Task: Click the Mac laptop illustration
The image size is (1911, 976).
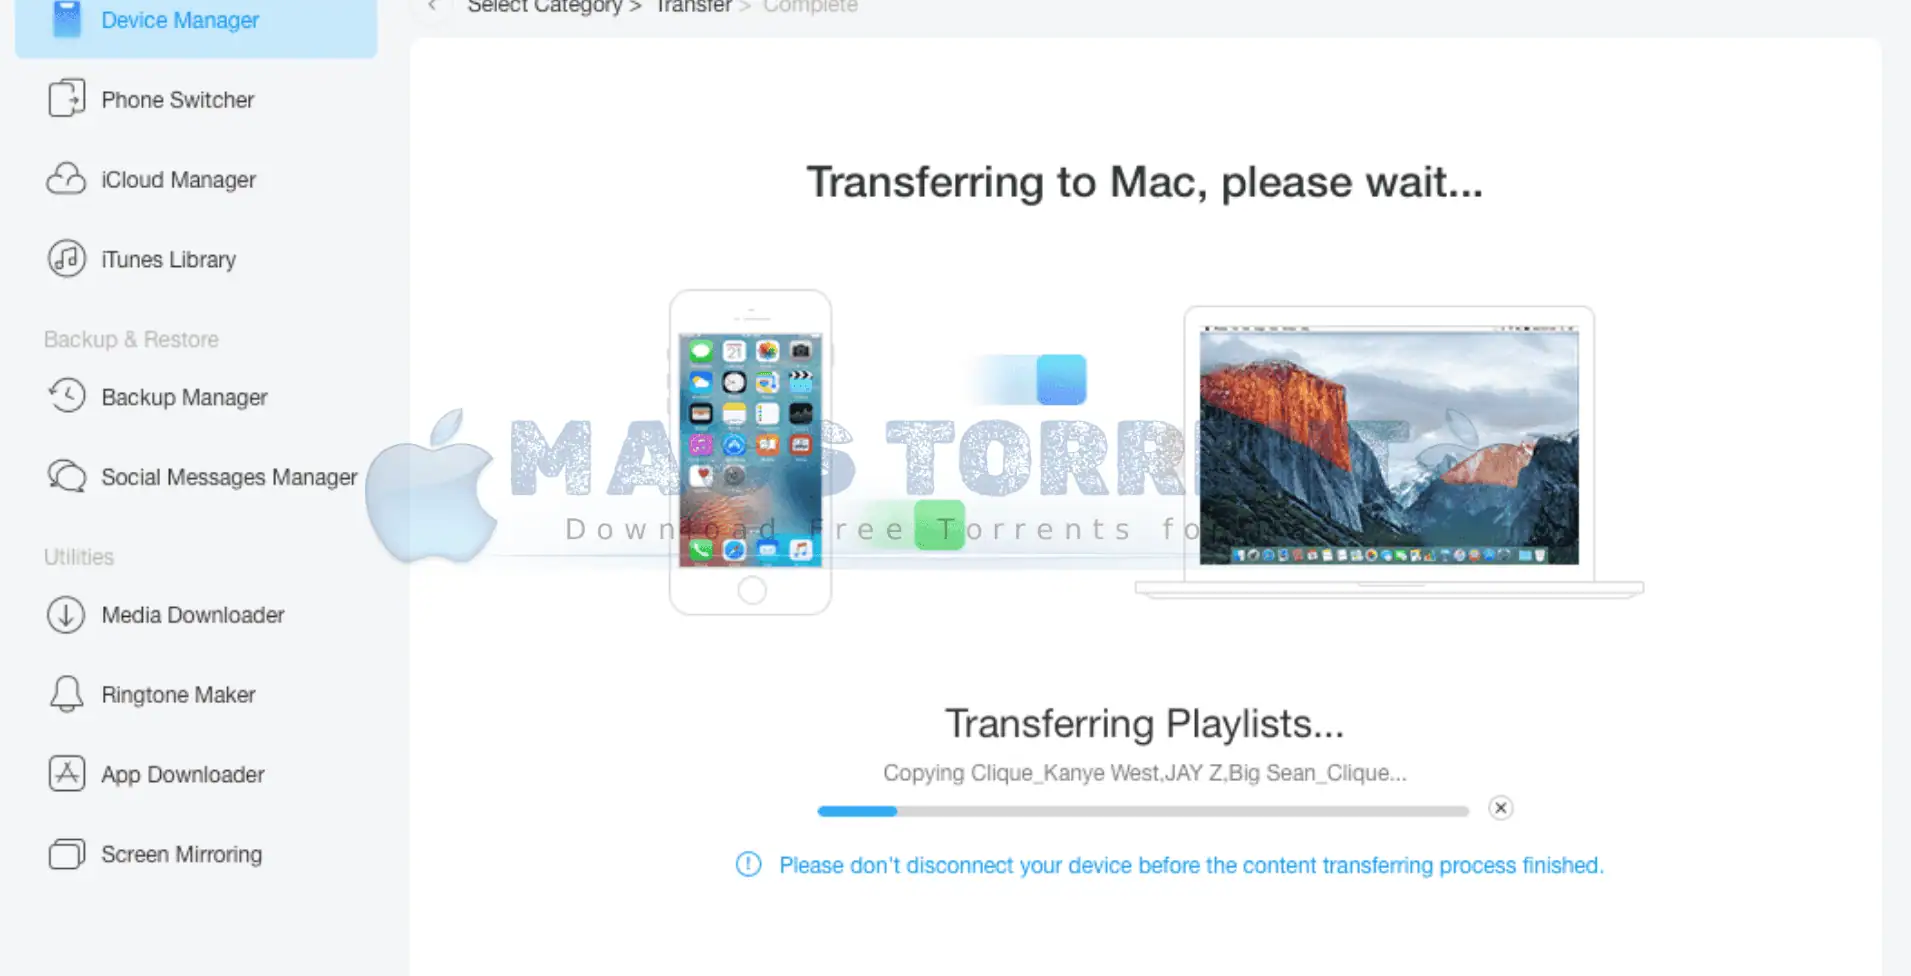Action: [x=1389, y=452]
